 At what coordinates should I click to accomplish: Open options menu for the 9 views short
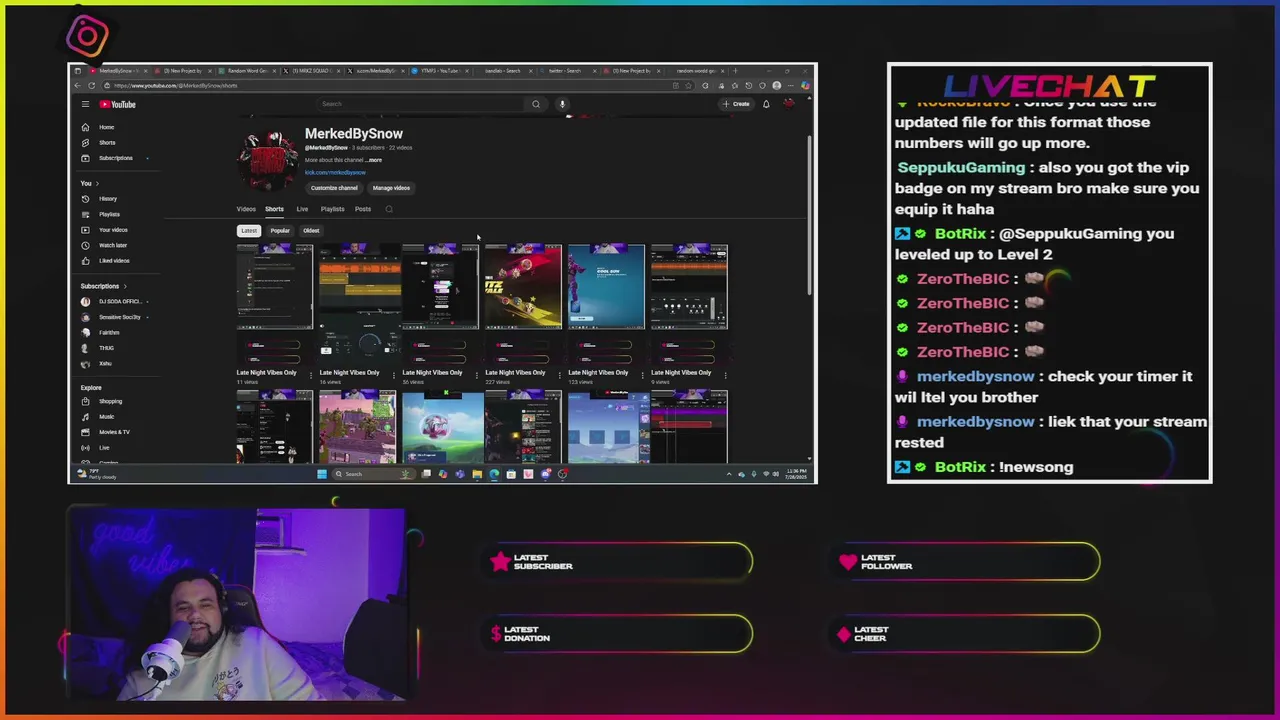click(725, 374)
